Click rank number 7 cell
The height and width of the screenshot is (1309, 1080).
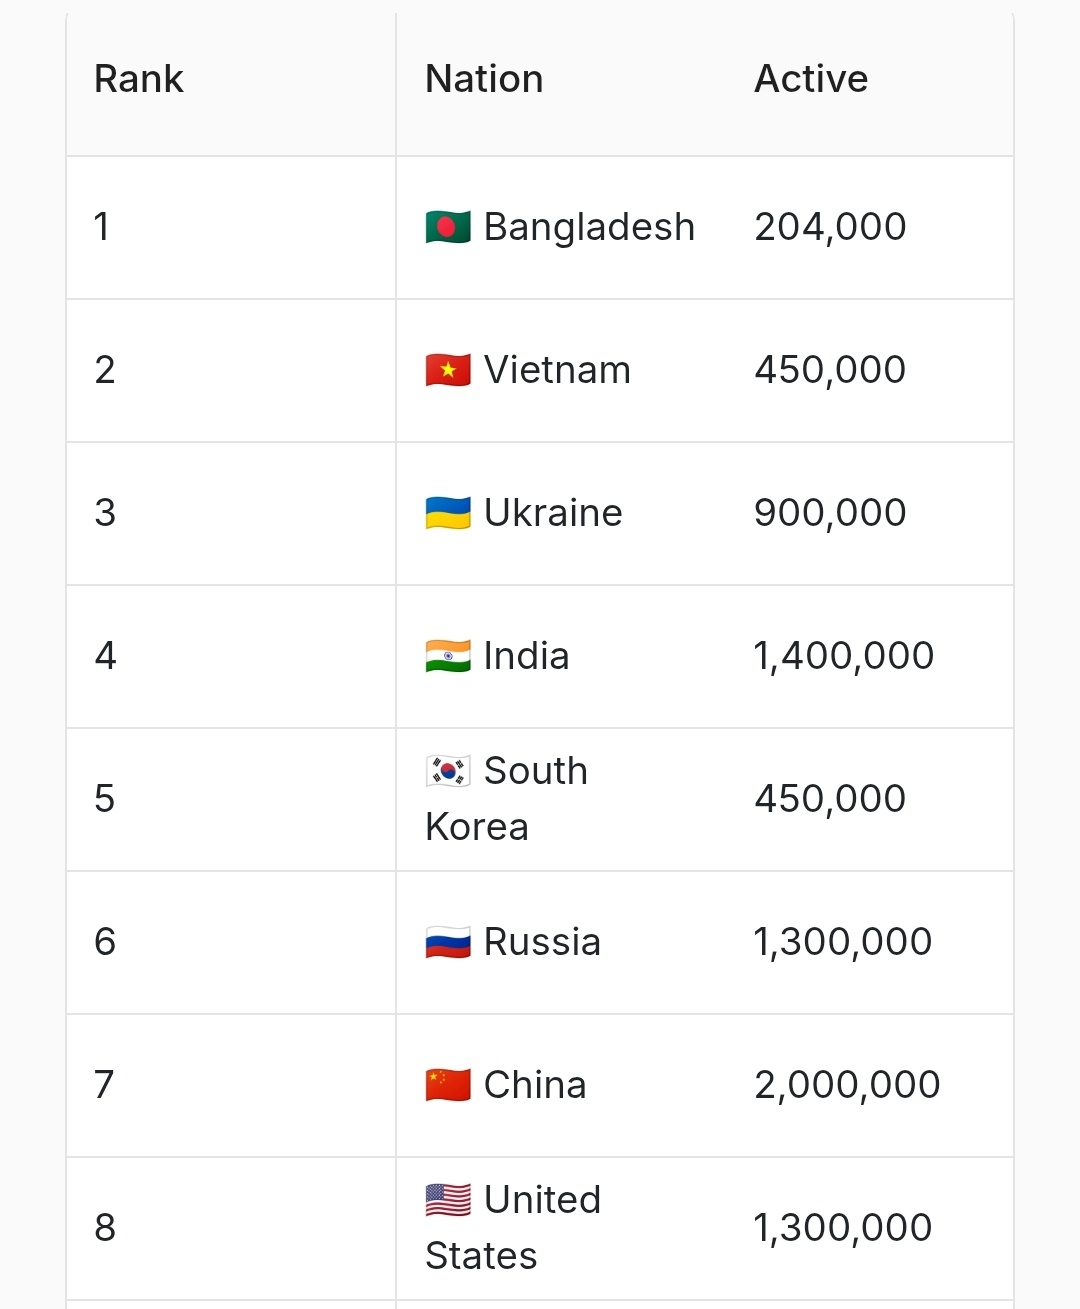231,1086
